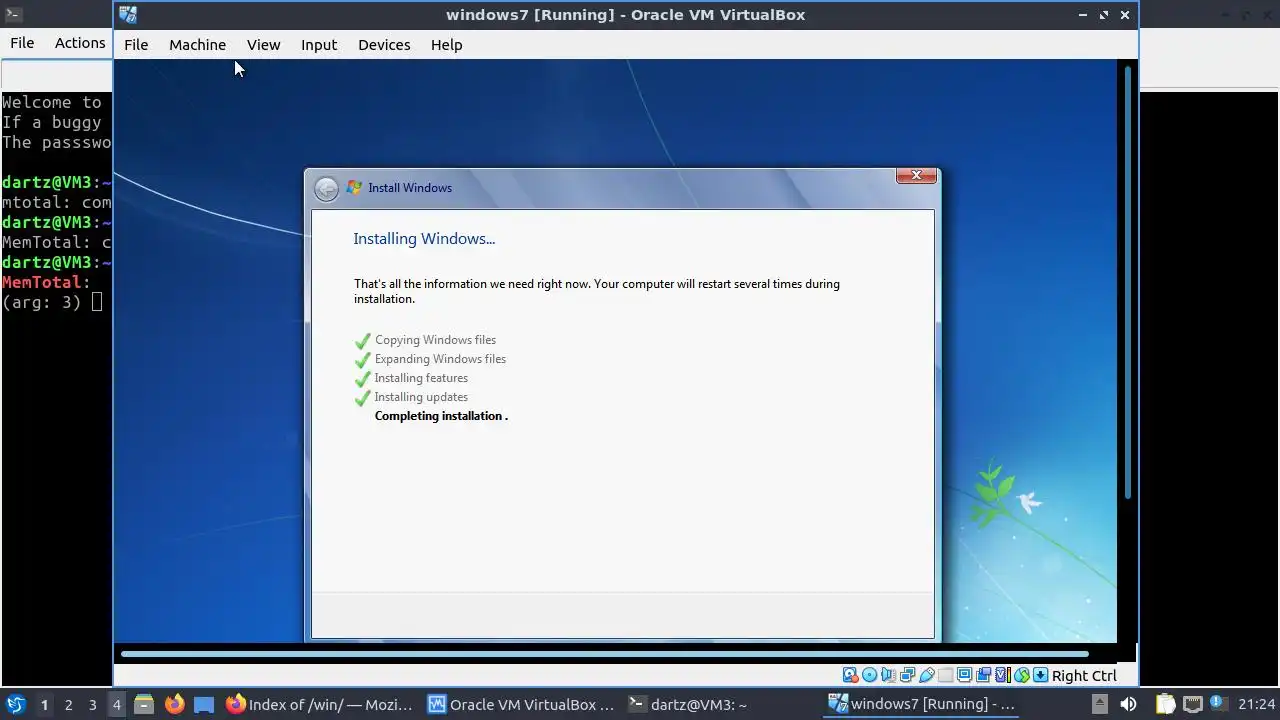1280x720 pixels.
Task: Click the hard disk activity indicator icon
Action: (850, 675)
